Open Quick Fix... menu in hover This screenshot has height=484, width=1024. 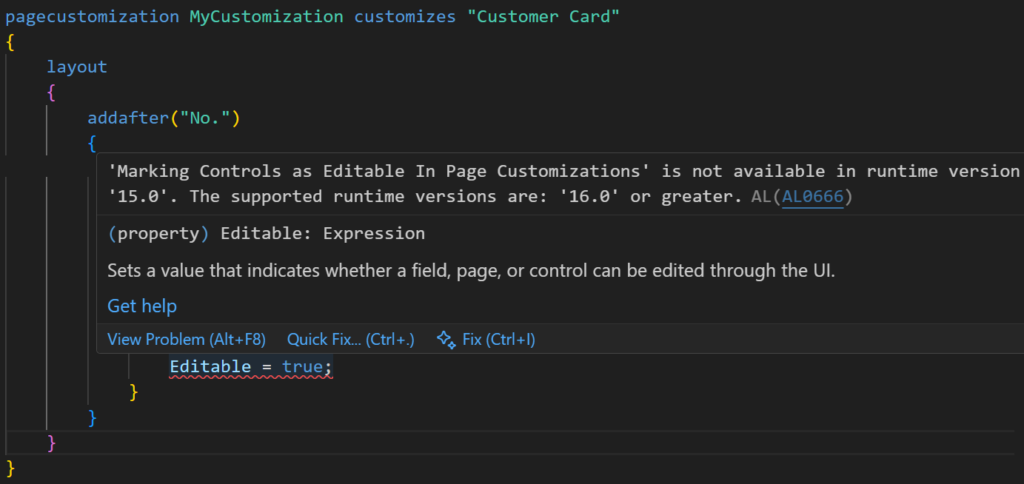[x=350, y=340]
